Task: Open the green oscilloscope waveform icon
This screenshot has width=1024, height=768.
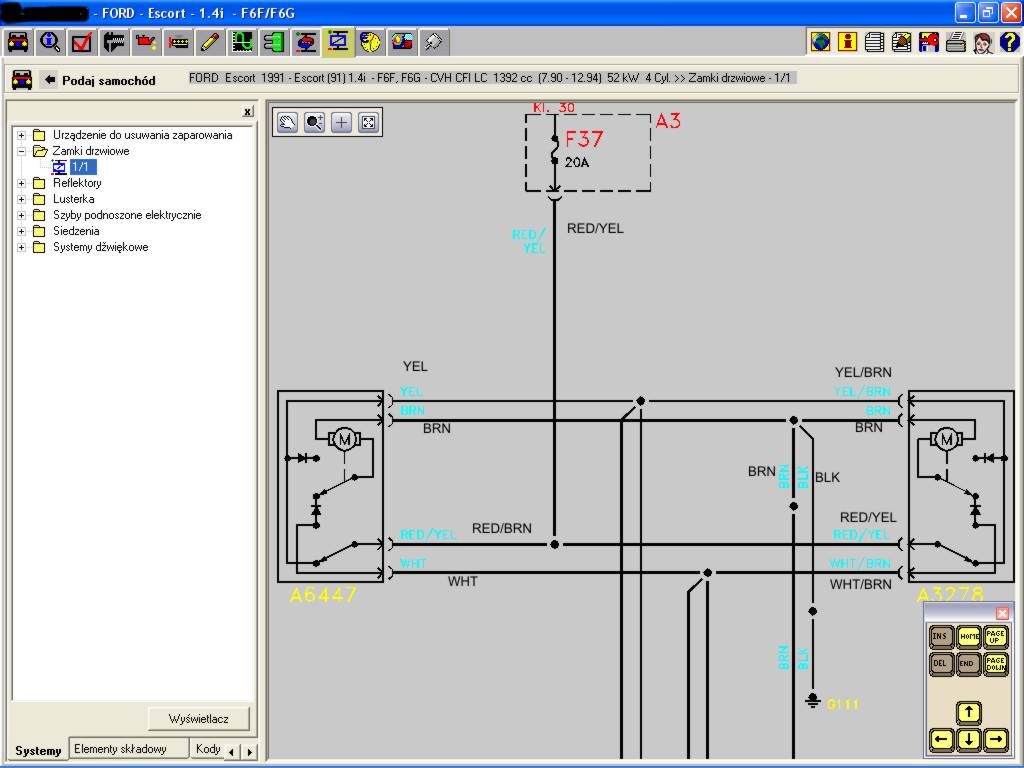Action: (242, 42)
